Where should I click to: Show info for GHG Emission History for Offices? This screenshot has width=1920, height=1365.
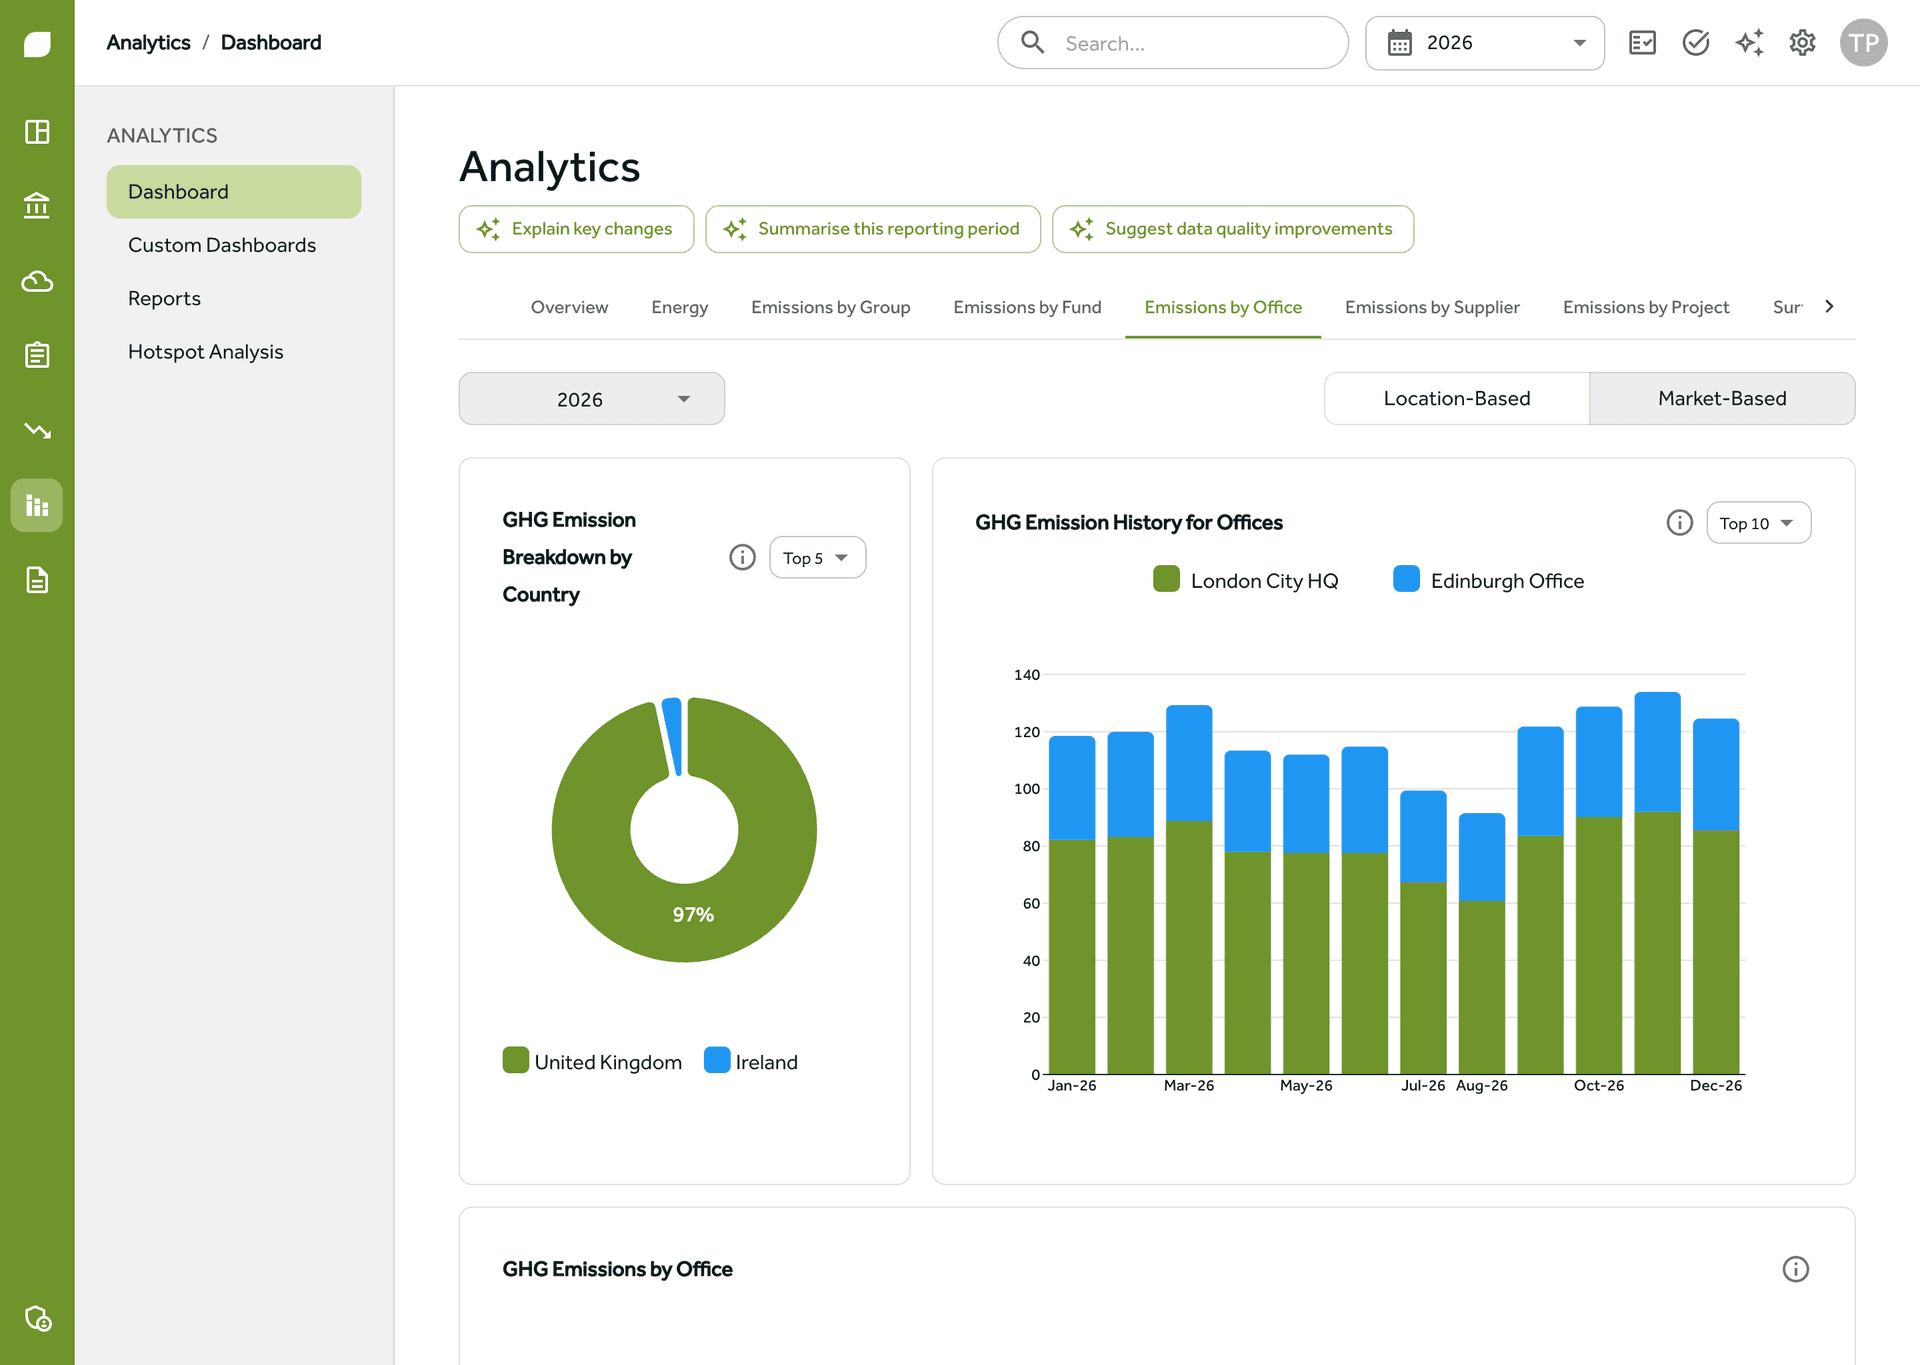pos(1679,522)
